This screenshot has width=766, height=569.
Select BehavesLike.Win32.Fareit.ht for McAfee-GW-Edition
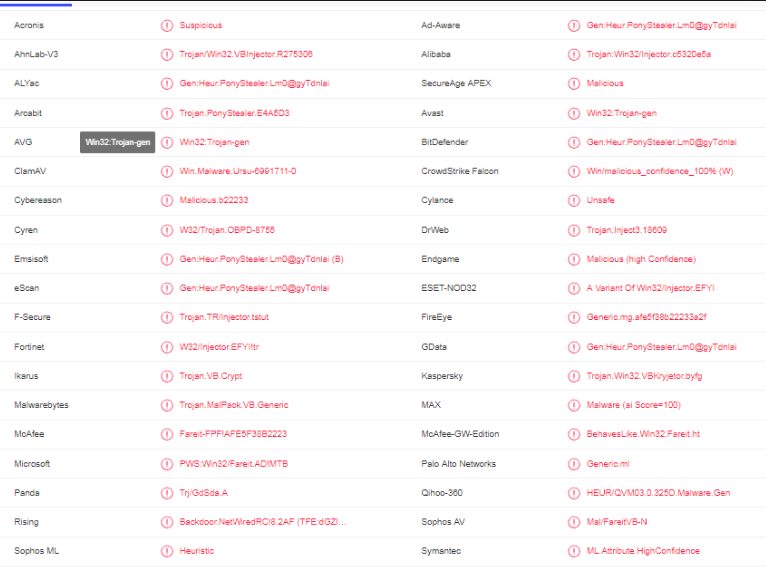[x=643, y=434]
